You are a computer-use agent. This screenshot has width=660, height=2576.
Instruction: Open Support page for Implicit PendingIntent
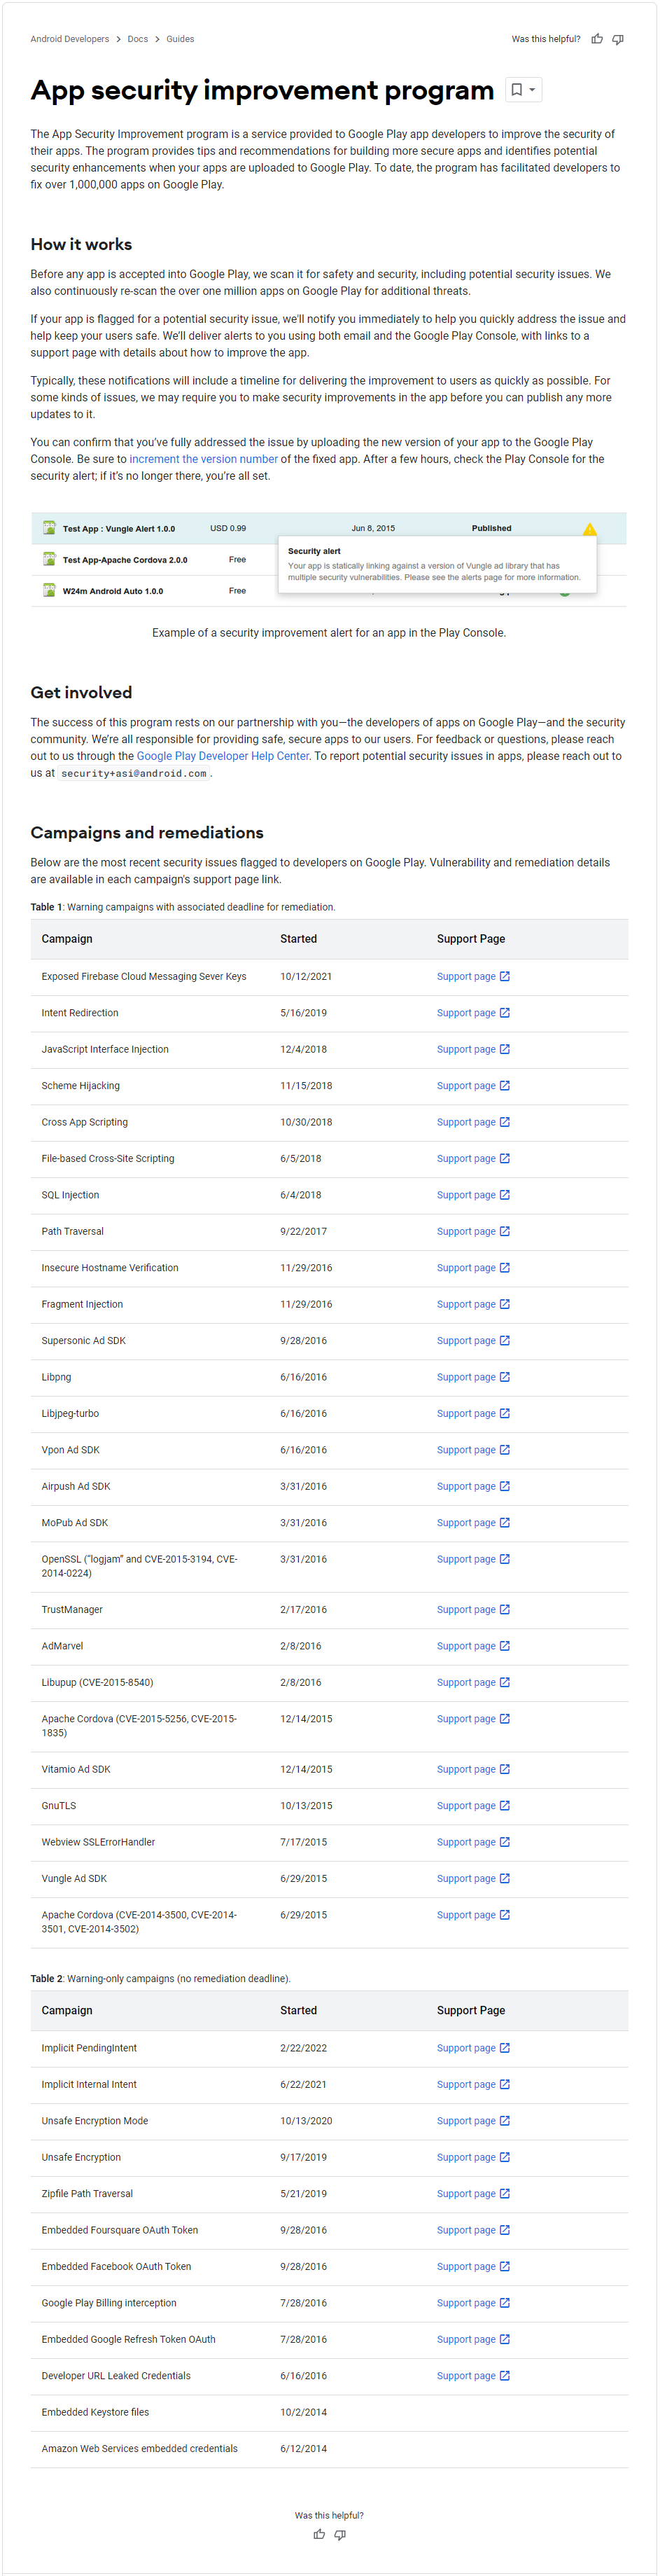(x=473, y=2048)
